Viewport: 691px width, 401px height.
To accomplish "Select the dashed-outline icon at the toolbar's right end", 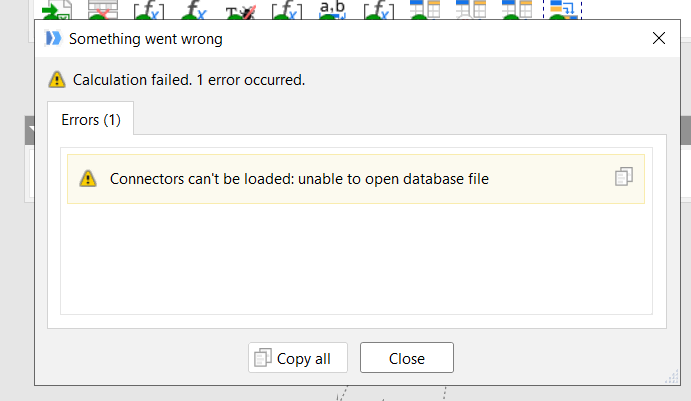I will [563, 10].
